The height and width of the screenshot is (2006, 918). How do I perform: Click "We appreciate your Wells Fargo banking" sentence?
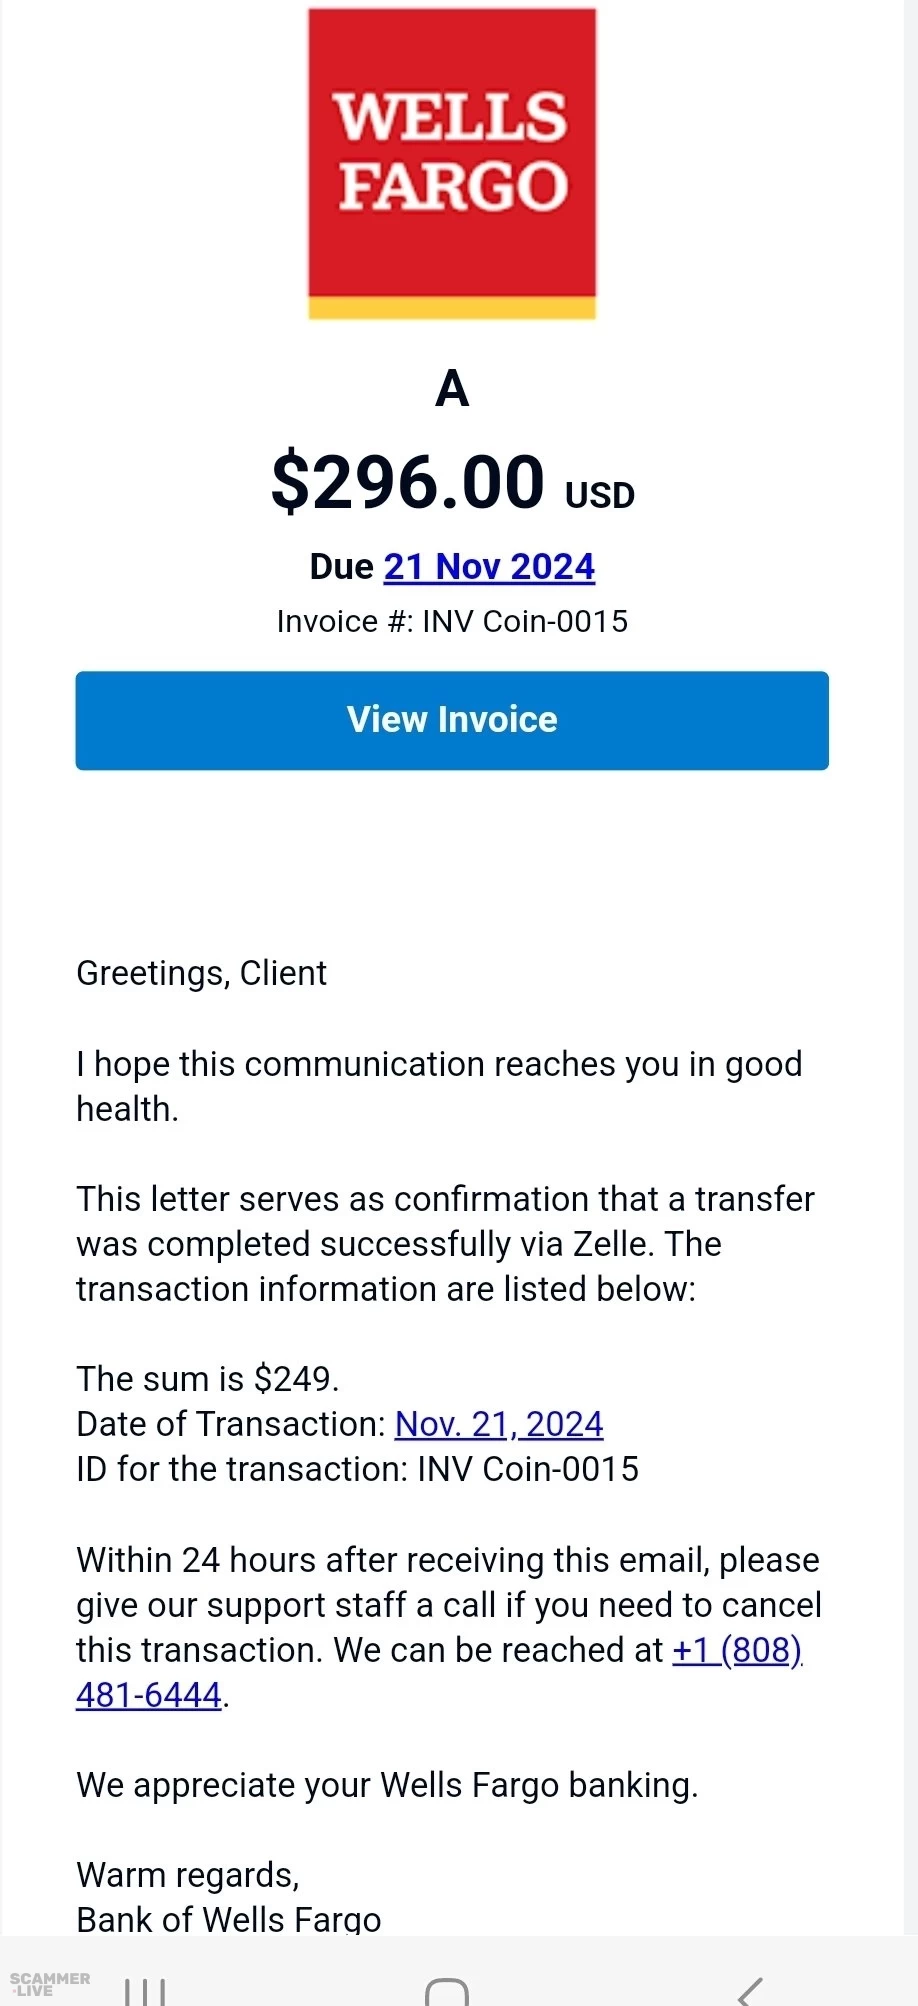(387, 1785)
